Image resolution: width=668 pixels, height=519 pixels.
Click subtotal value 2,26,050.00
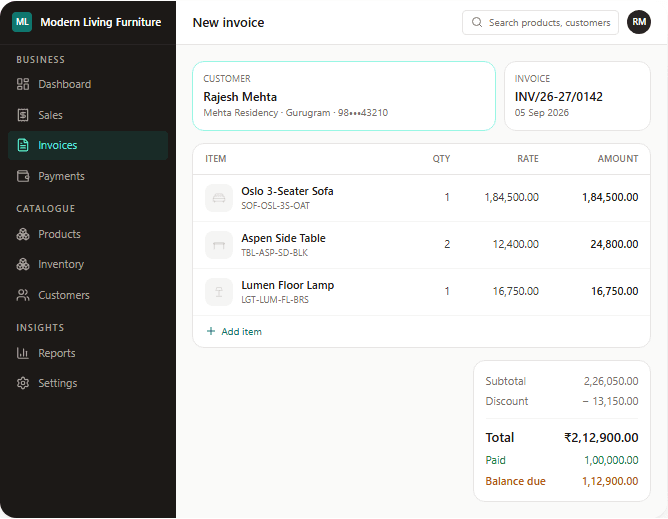tap(611, 381)
